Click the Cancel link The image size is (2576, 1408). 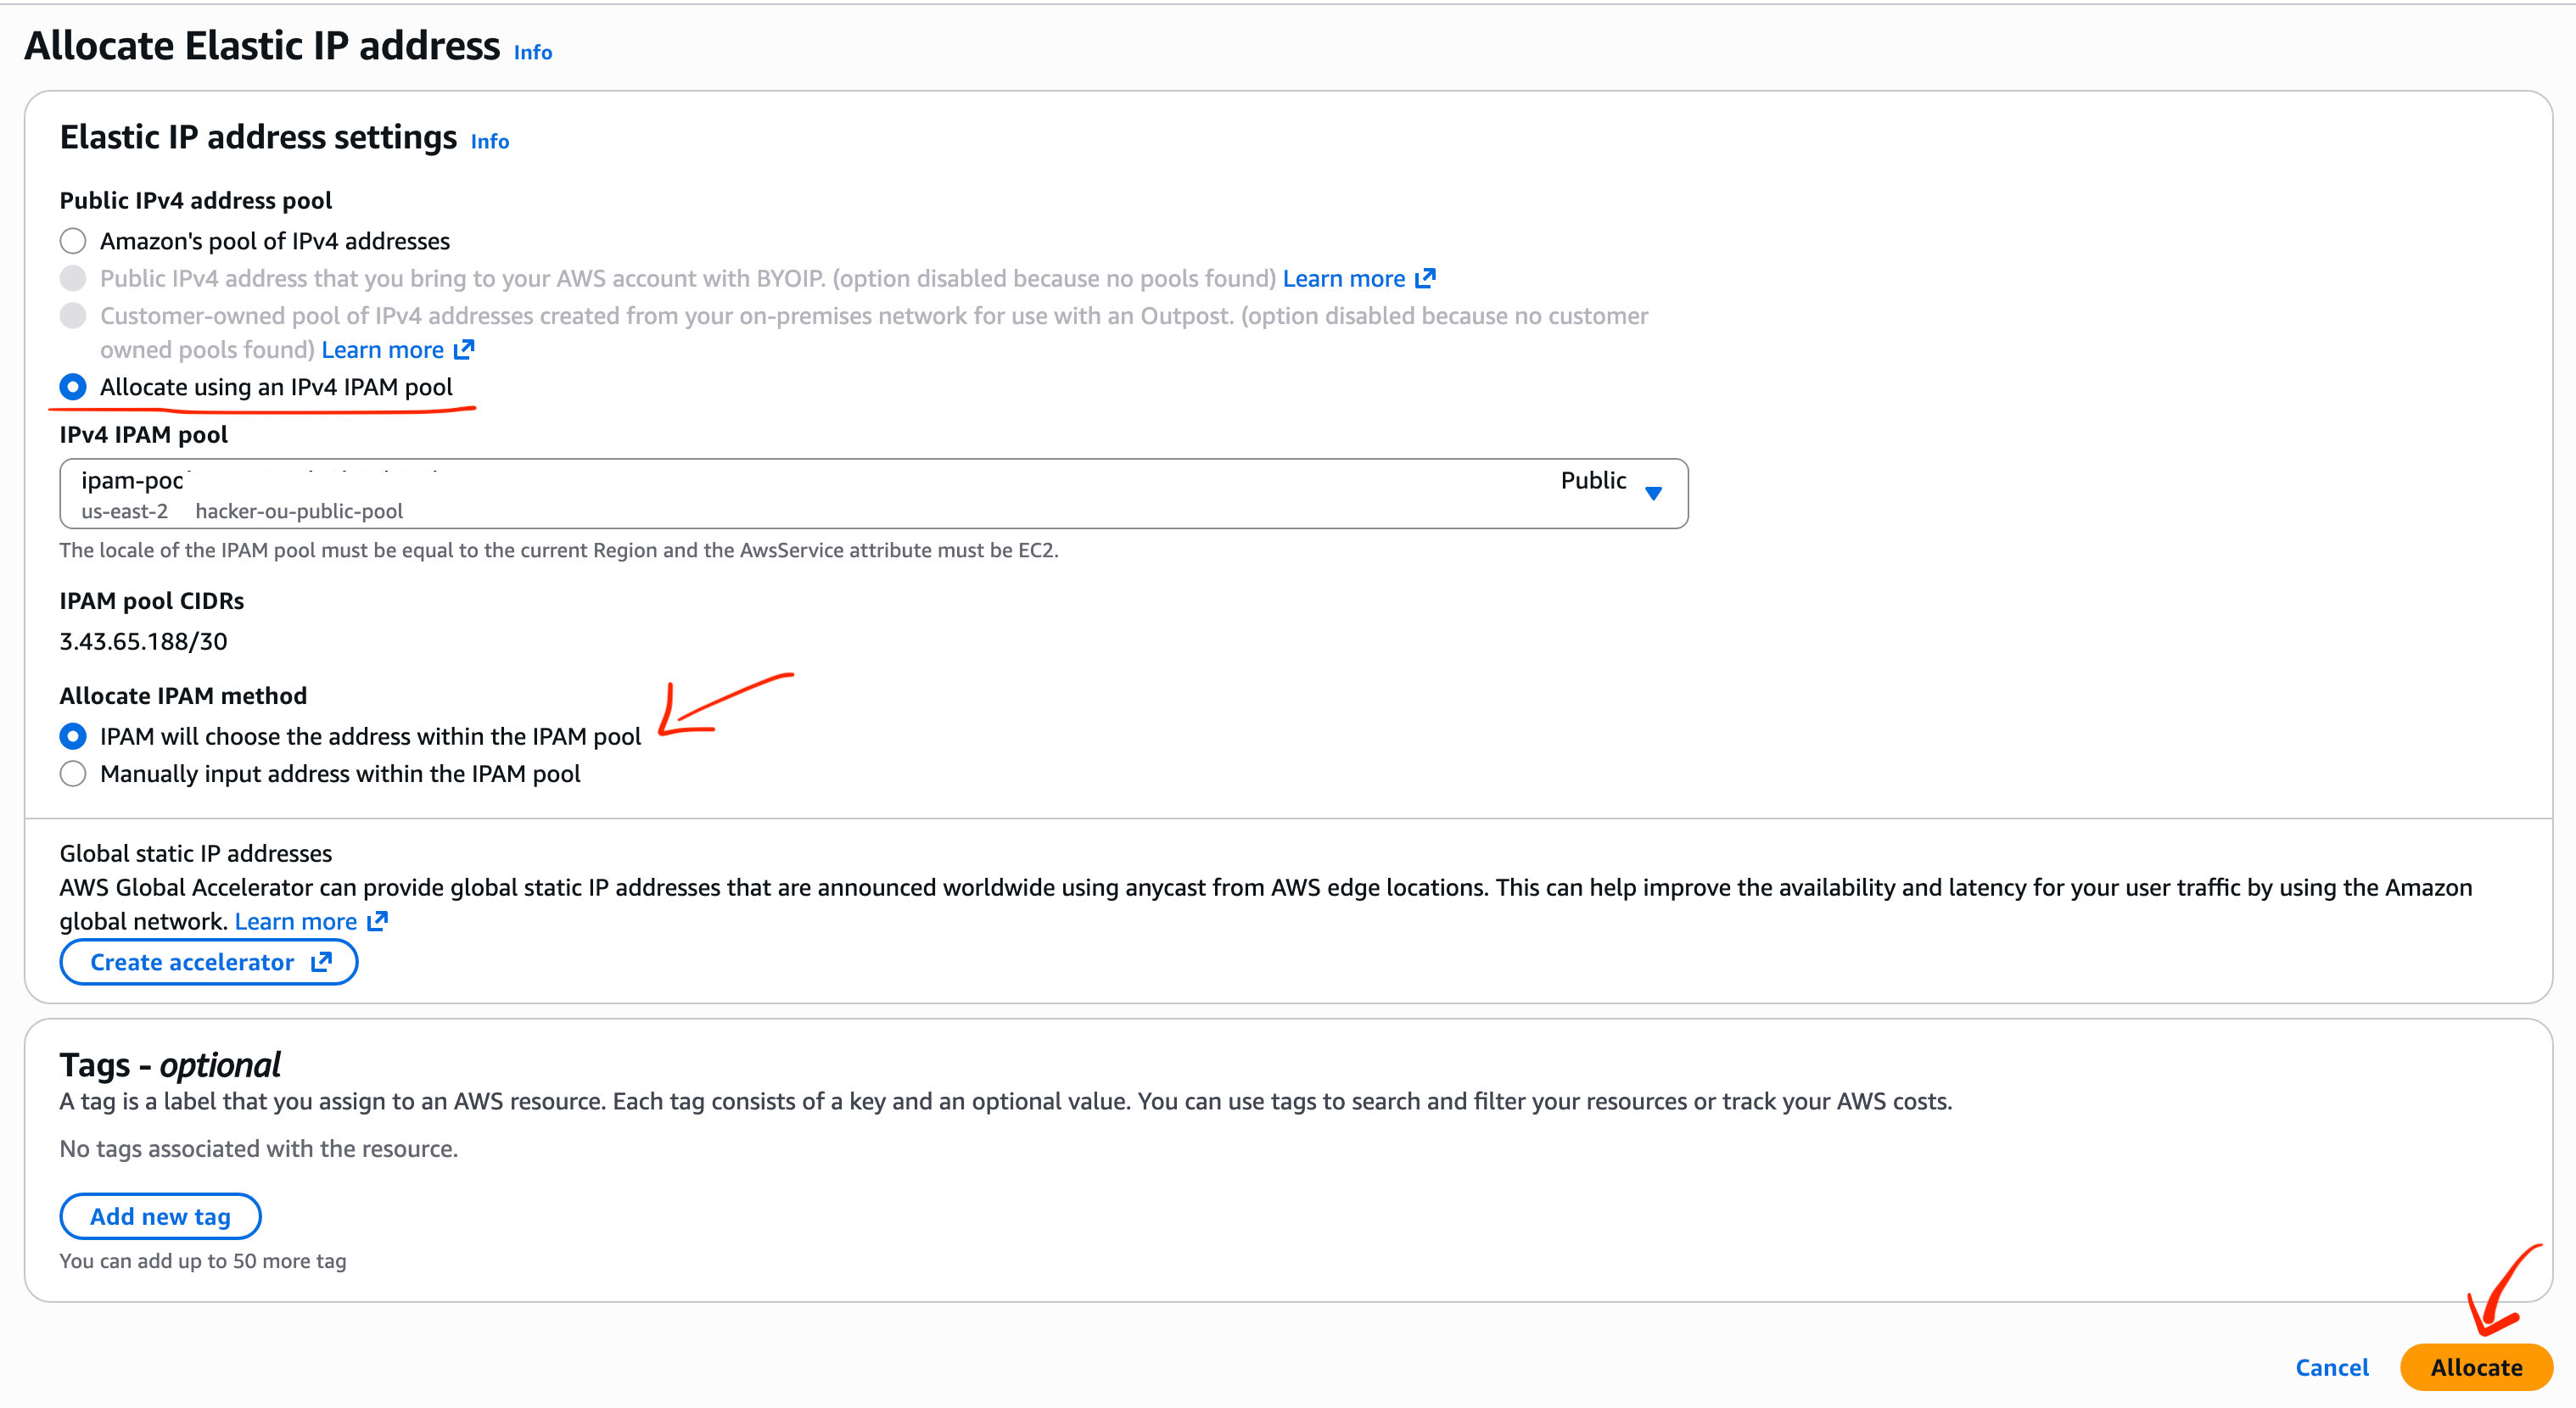click(2331, 1367)
